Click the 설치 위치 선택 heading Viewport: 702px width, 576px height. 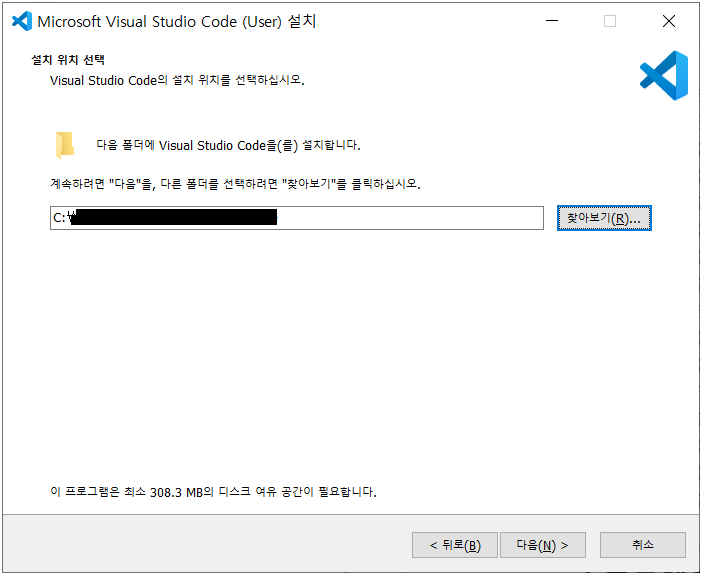(68, 60)
